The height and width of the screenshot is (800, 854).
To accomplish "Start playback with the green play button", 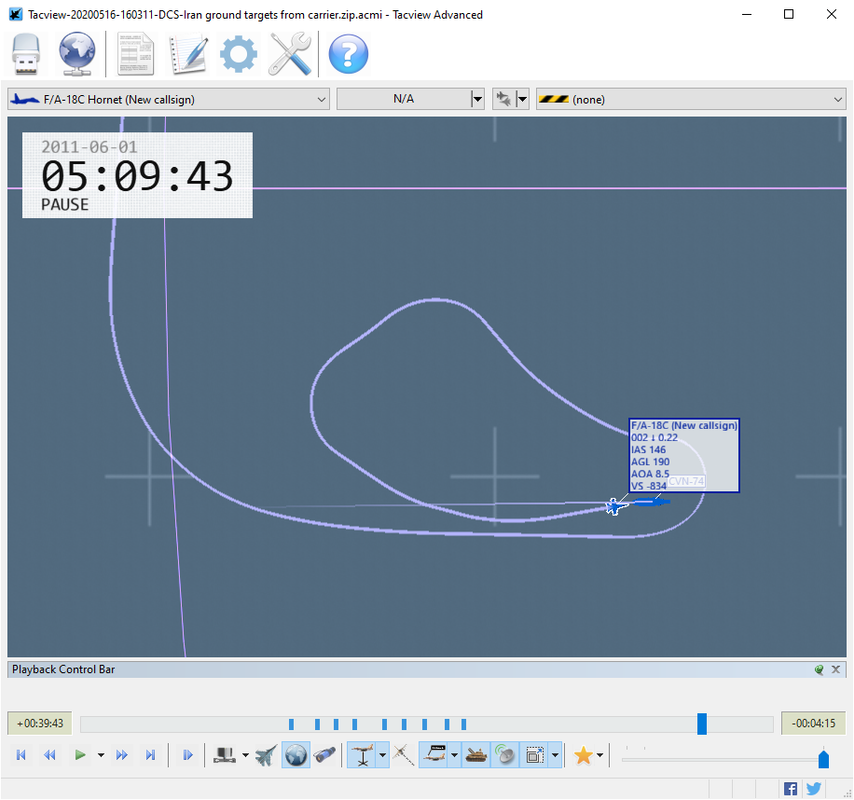I will 80,755.
